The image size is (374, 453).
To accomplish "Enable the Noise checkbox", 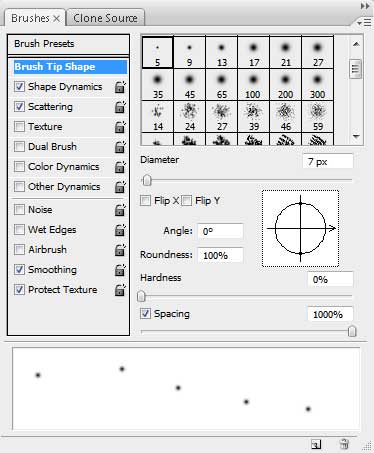I will [x=19, y=210].
